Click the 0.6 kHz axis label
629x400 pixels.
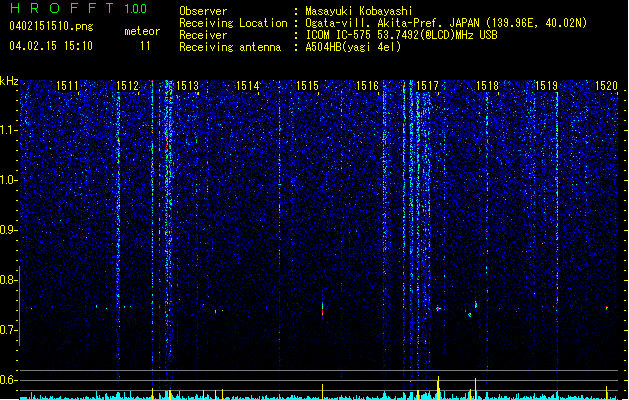pyautogui.click(x=9, y=380)
